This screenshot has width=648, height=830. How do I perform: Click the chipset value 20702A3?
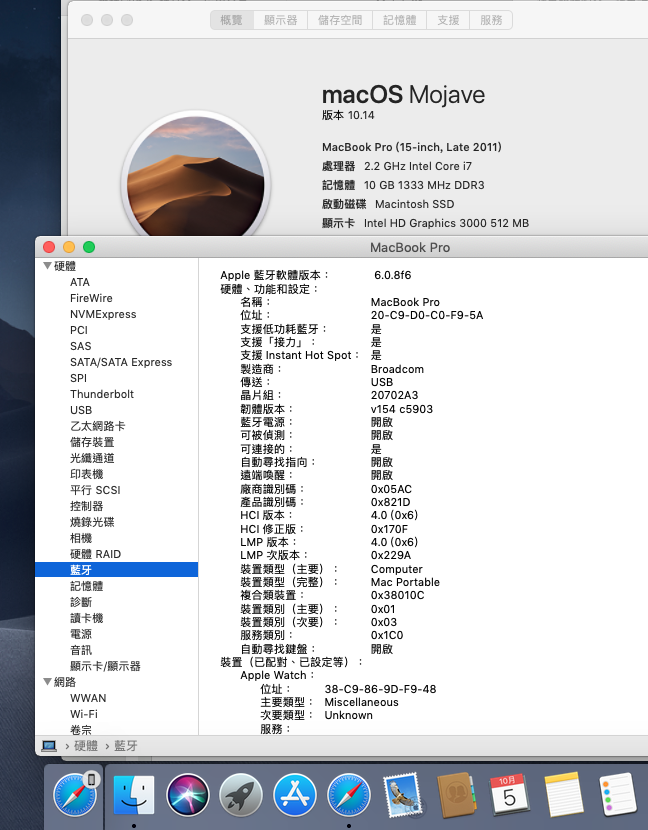[394, 395]
